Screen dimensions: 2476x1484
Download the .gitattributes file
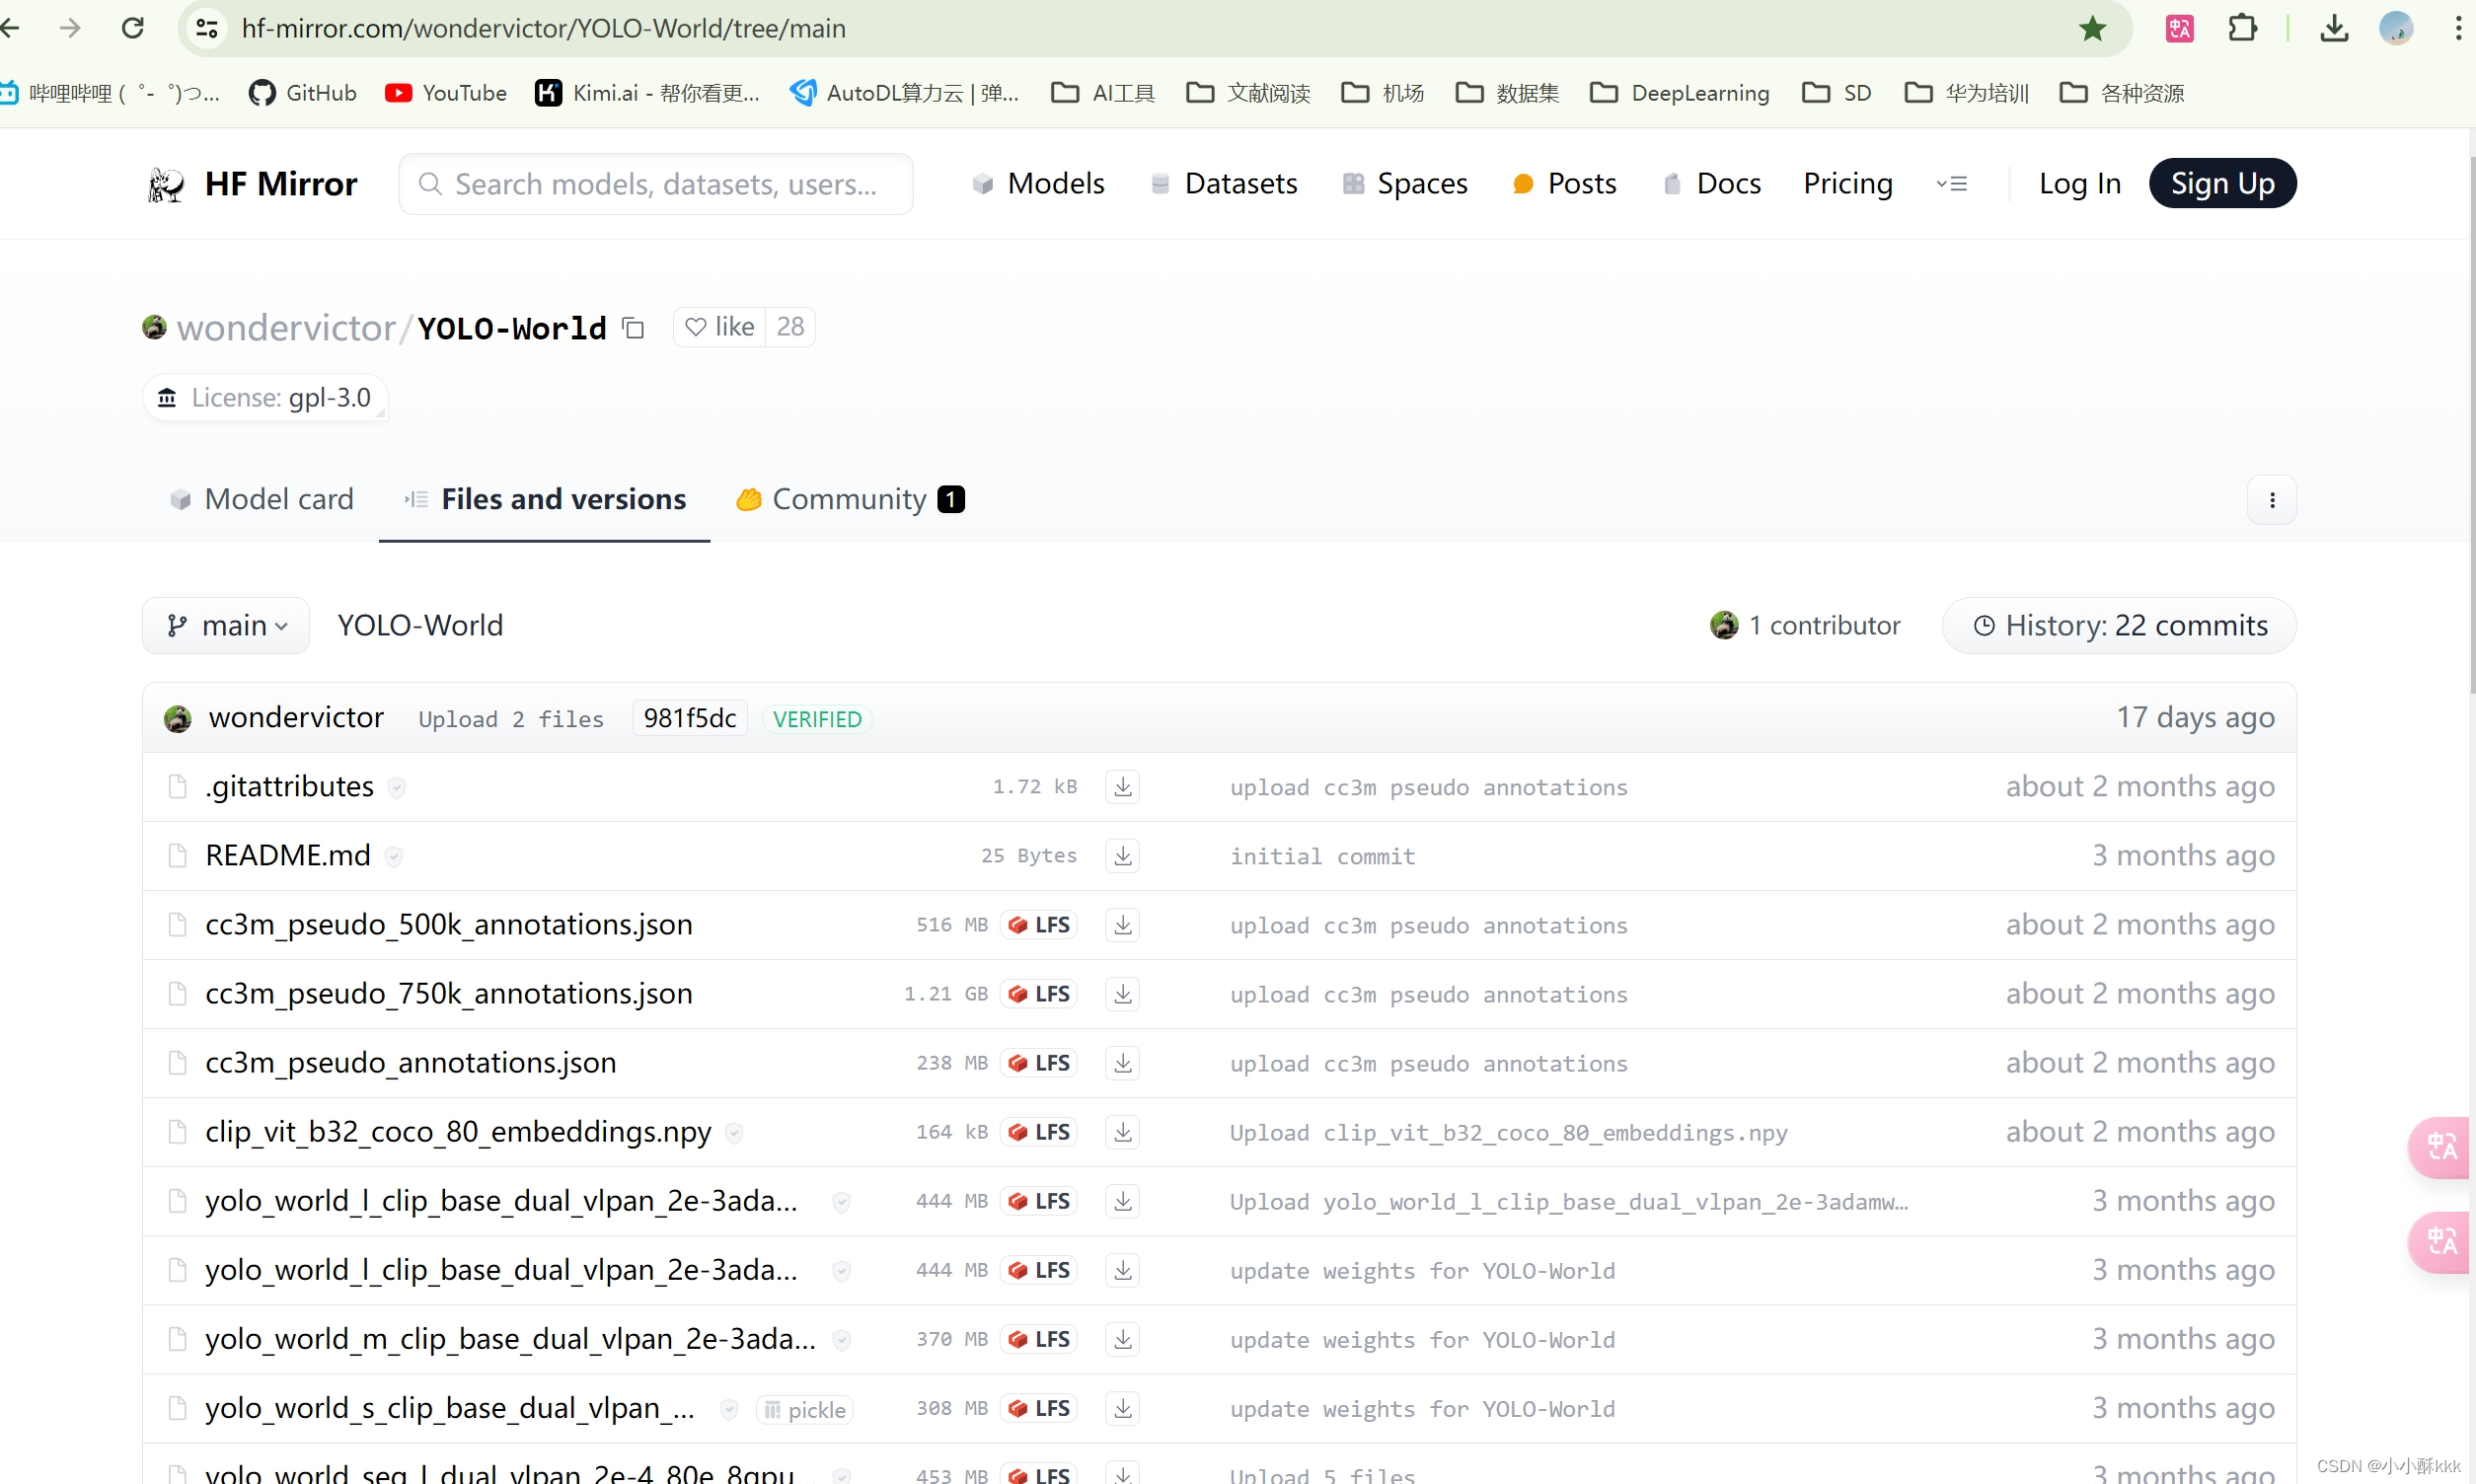[x=1123, y=787]
